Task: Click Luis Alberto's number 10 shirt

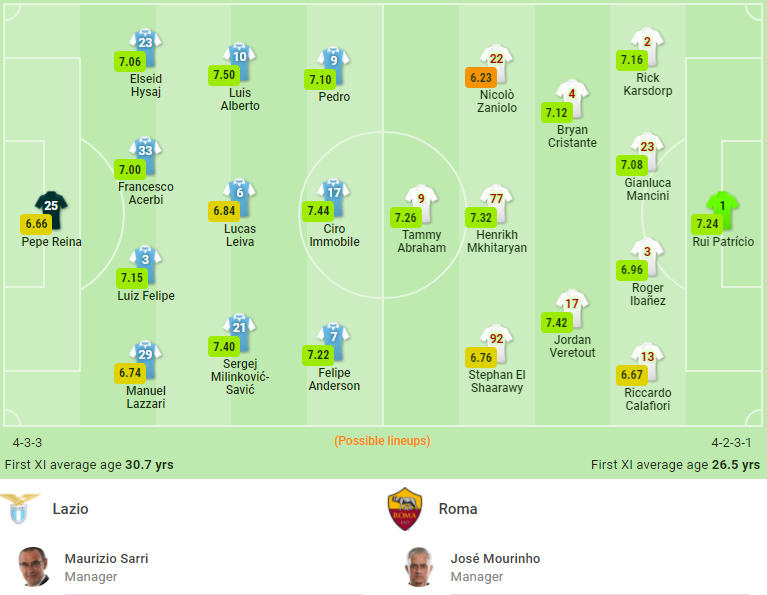Action: tap(240, 62)
